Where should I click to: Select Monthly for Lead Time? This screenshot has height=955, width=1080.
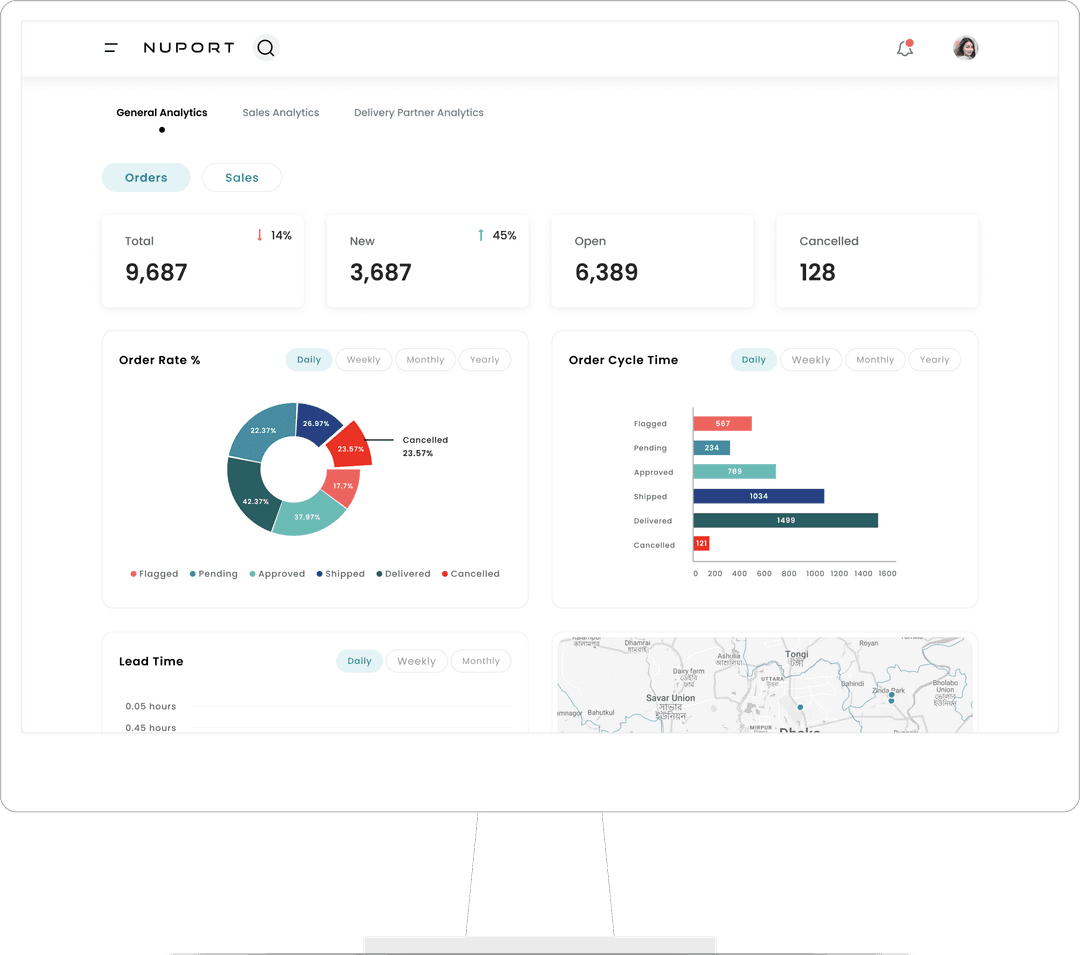pos(480,661)
